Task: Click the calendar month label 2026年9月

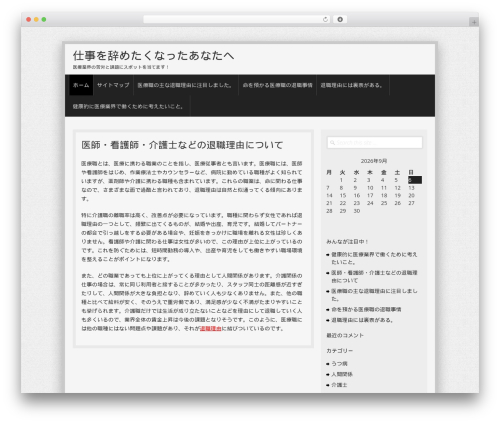Action: coord(374,161)
